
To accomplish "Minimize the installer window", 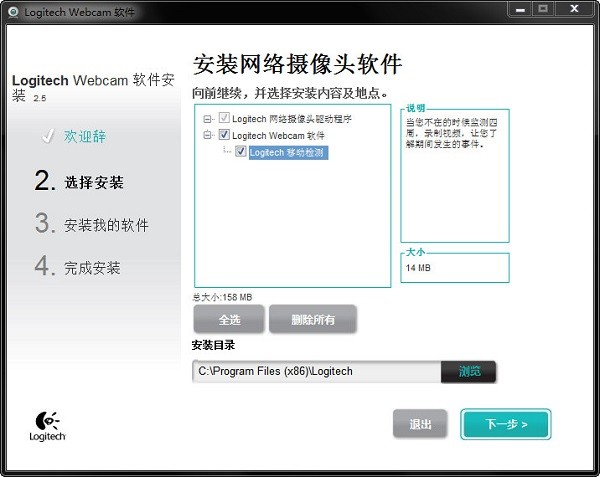I will (x=520, y=9).
